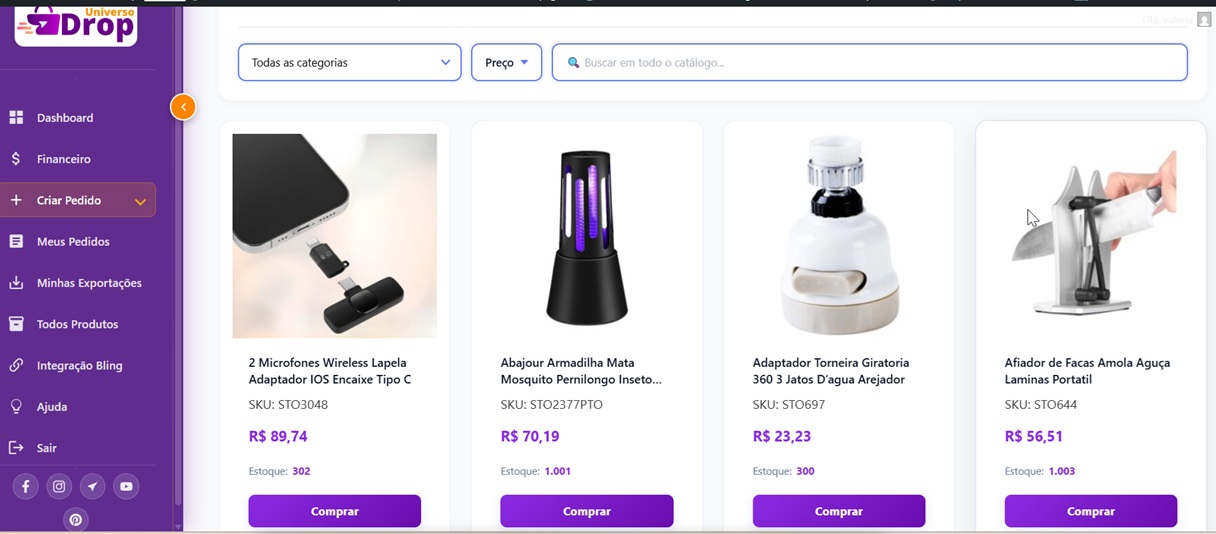The width and height of the screenshot is (1216, 534).
Task: Open the Preço sort dropdown
Action: (507, 62)
